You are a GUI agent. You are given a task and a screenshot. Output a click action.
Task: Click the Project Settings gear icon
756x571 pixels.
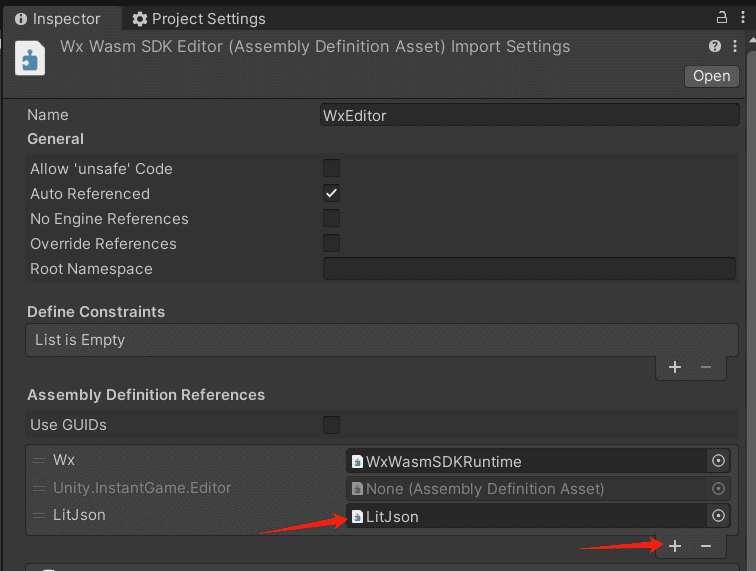point(140,19)
